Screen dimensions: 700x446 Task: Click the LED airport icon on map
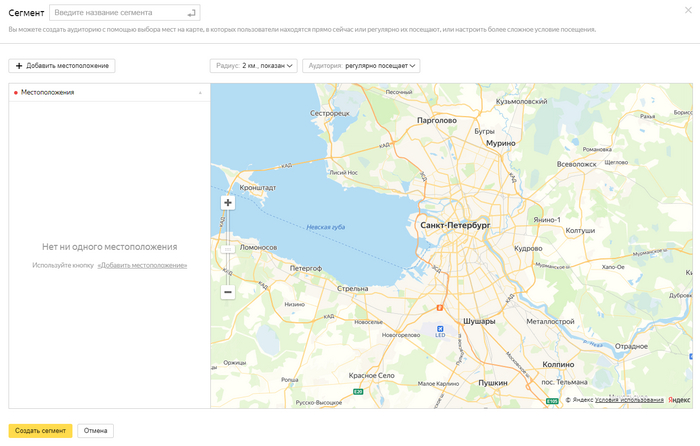coord(439,329)
